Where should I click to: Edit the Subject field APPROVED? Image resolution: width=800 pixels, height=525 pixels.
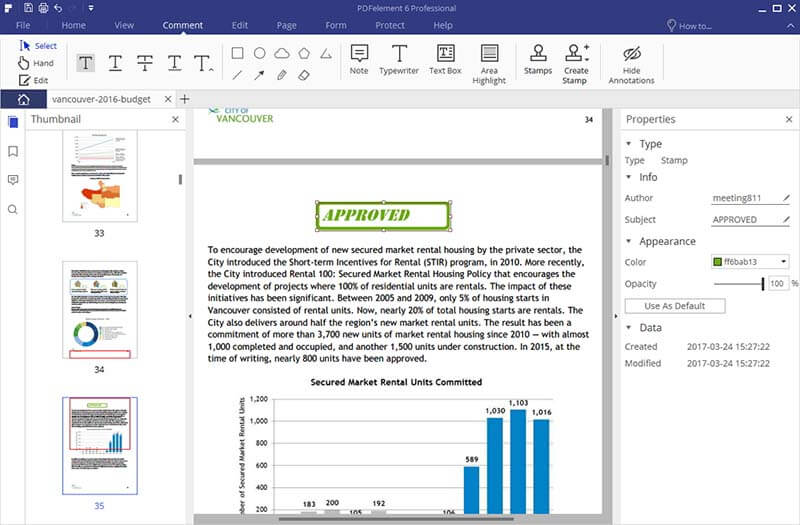pyautogui.click(x=751, y=220)
